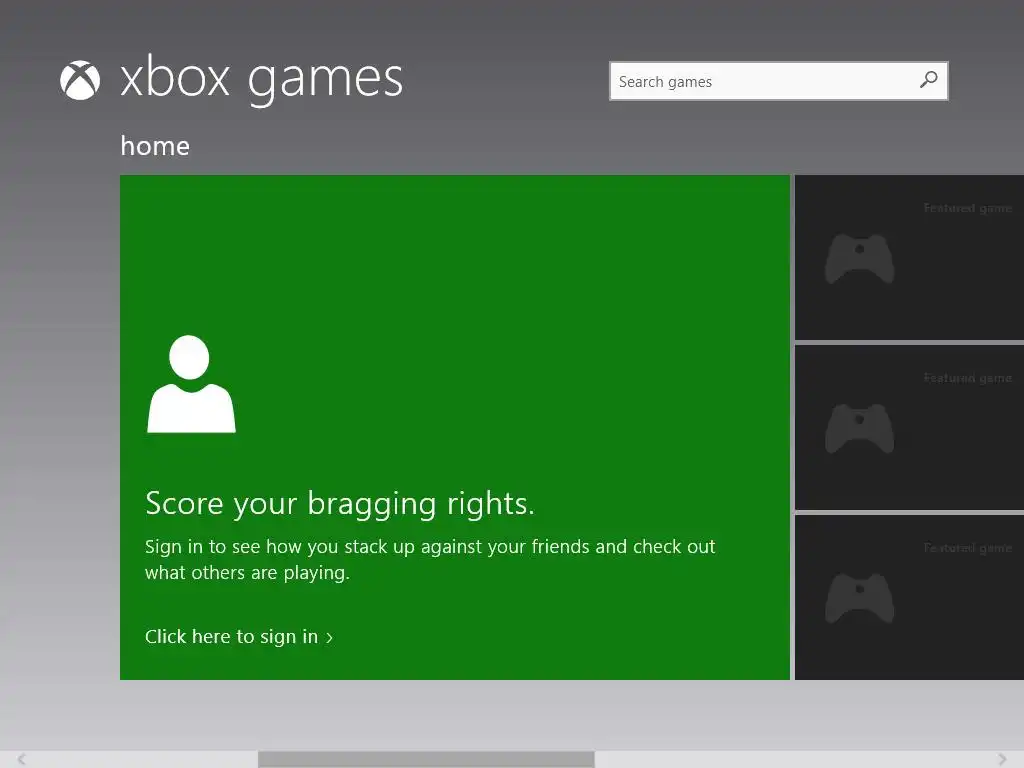The width and height of the screenshot is (1024, 768).
Task: Click the right scroll arrow at bottom
Action: 1002,759
